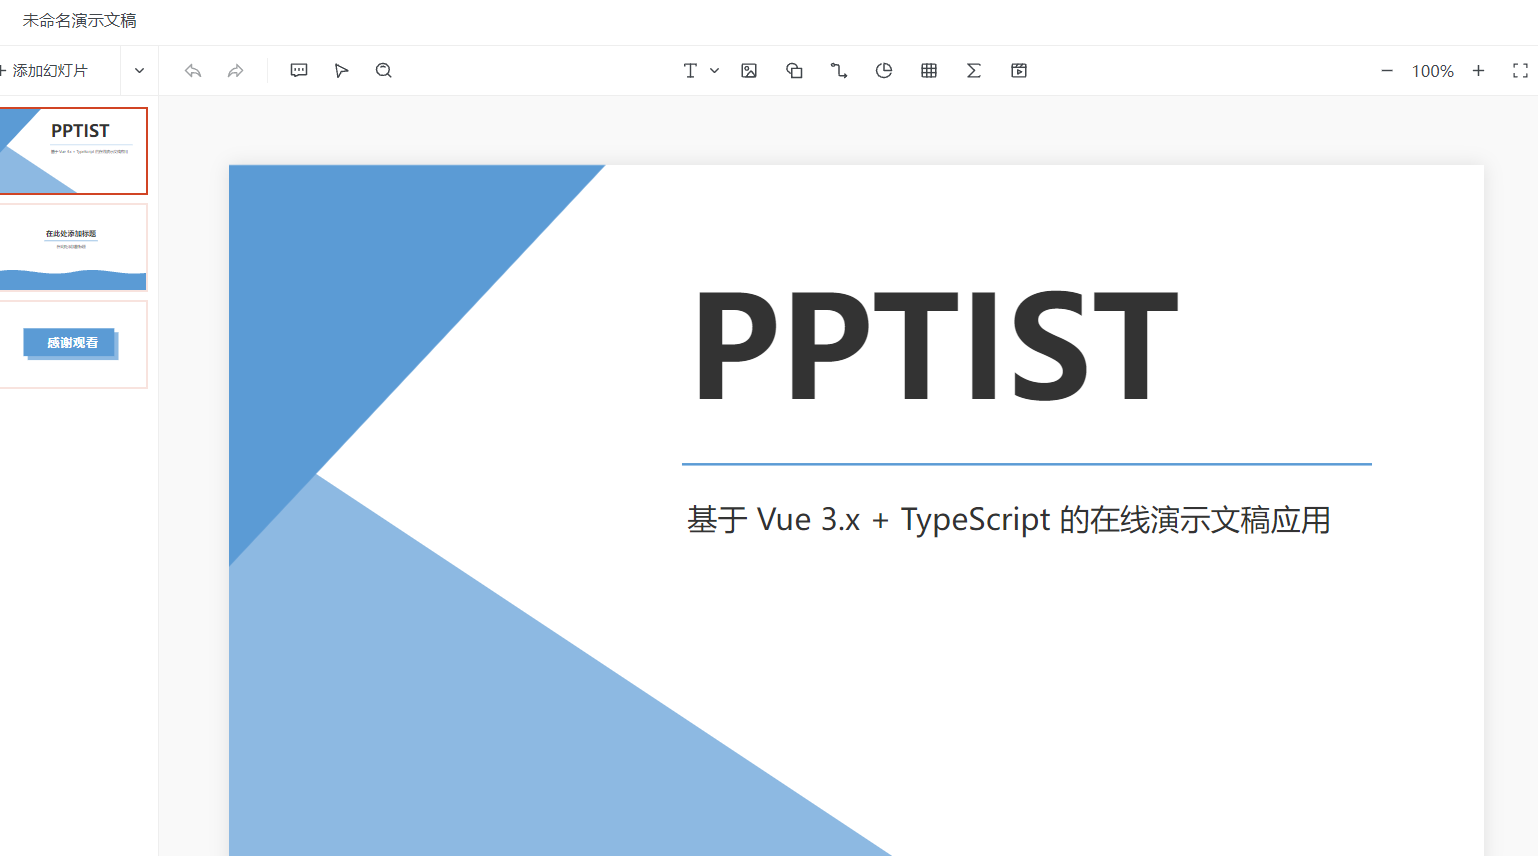The width and height of the screenshot is (1538, 856).
Task: Activate the search and replace magnifier icon
Action: (x=383, y=70)
